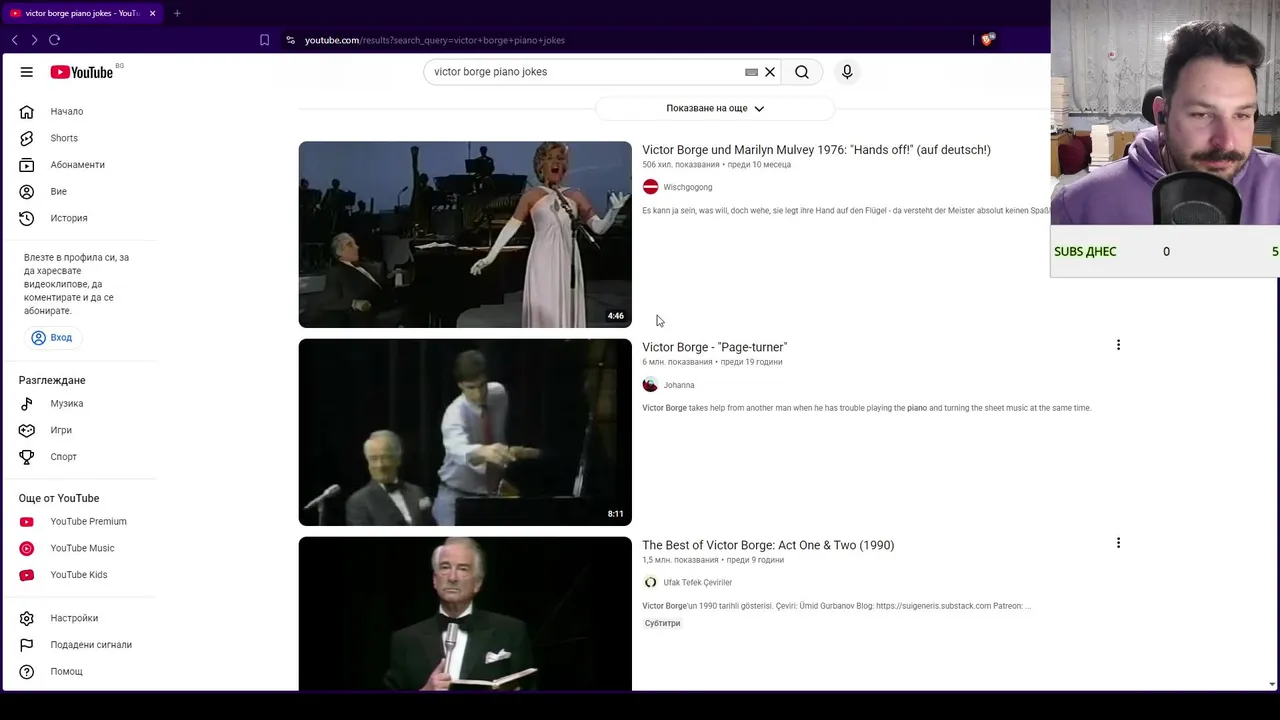Start voice search with microphone icon
Image resolution: width=1280 pixels, height=720 pixels.
click(x=847, y=72)
